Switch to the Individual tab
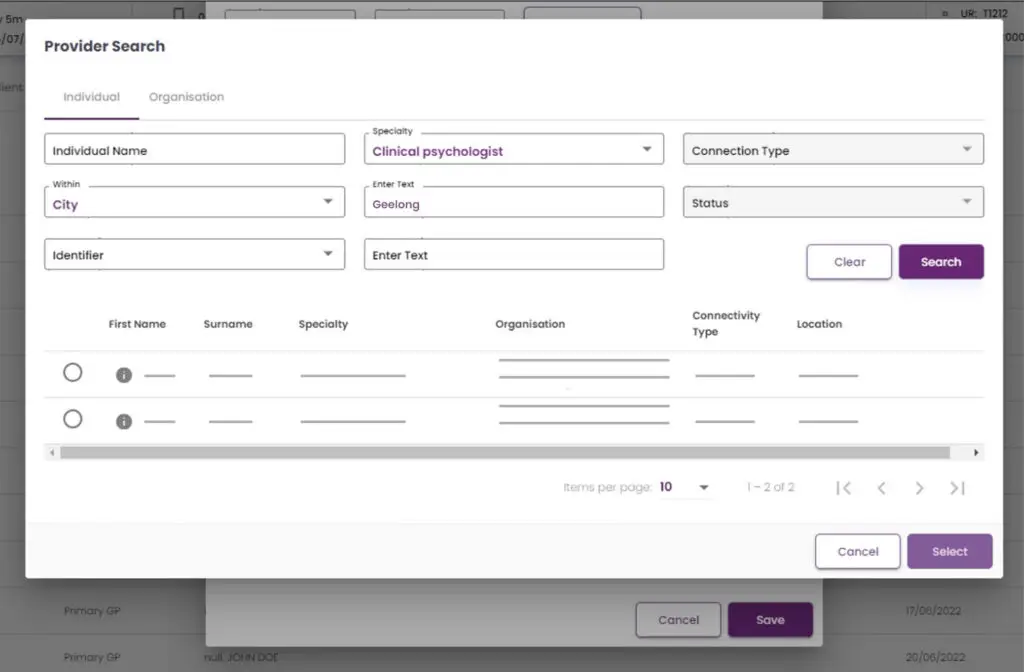This screenshot has height=672, width=1024. [x=91, y=97]
